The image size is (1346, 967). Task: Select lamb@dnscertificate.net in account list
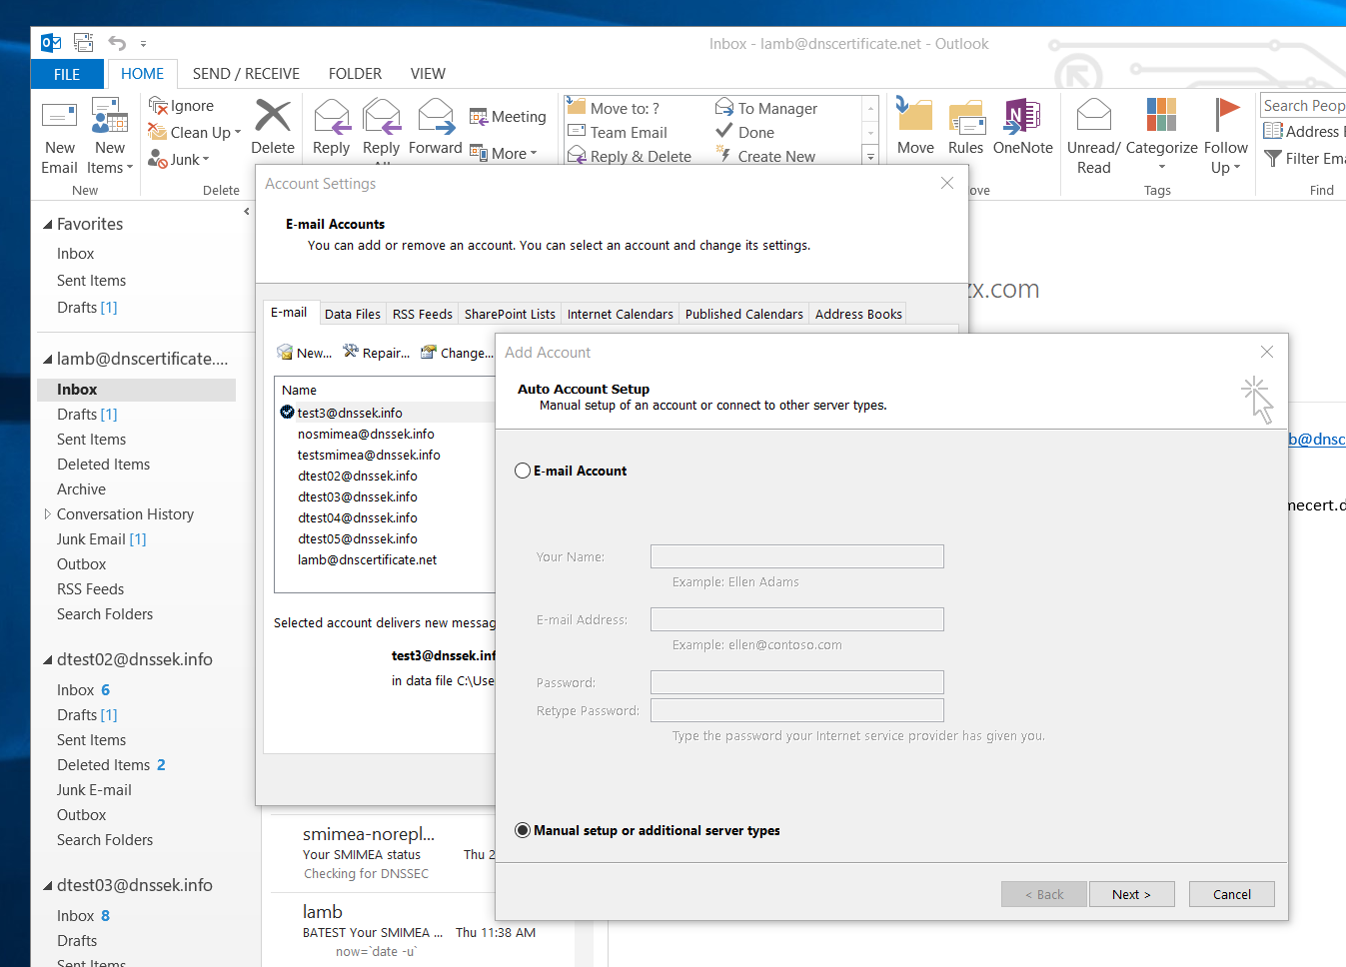click(x=367, y=560)
